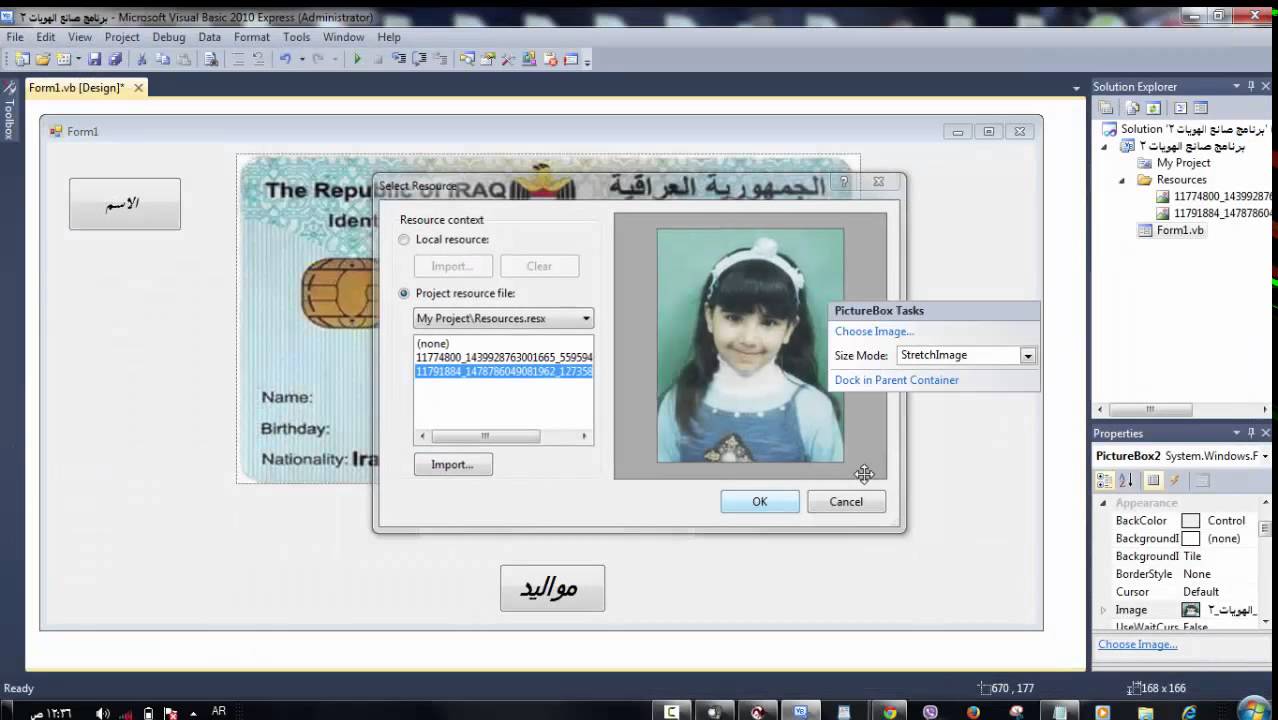The image size is (1278, 720).
Task: Open the Error List toolbar icon
Action: pos(550,59)
